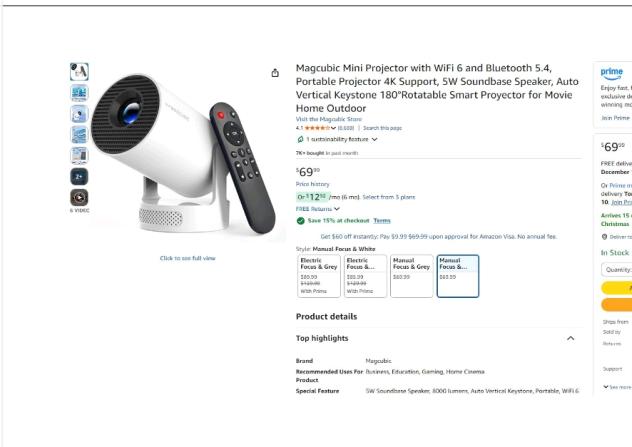
Task: Select Manual Focus & Grey style
Action: tap(412, 276)
